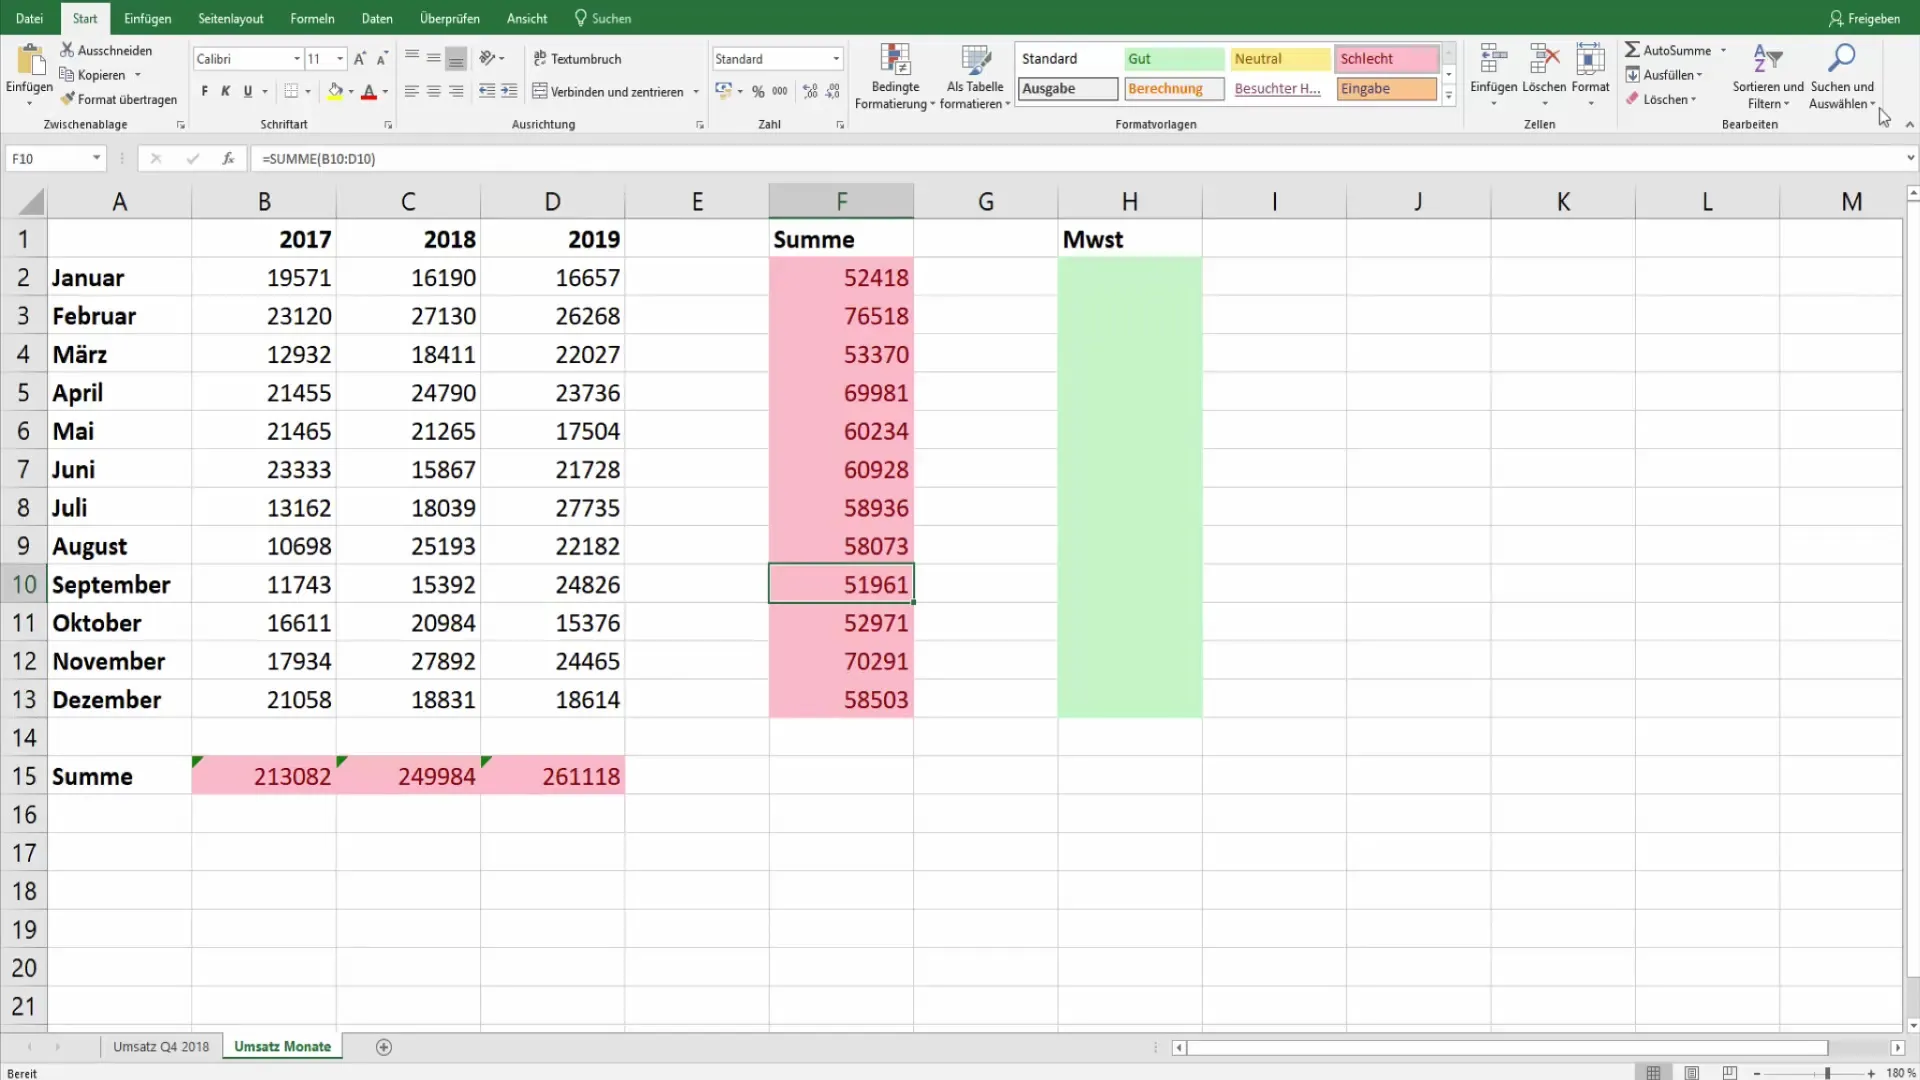The height and width of the screenshot is (1080, 1920).
Task: Open the font size dropdown
Action: click(340, 59)
